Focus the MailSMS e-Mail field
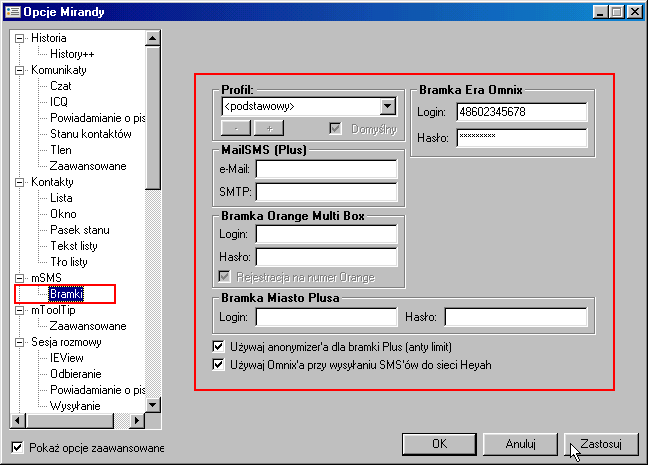This screenshot has height=465, width=648. pos(326,169)
